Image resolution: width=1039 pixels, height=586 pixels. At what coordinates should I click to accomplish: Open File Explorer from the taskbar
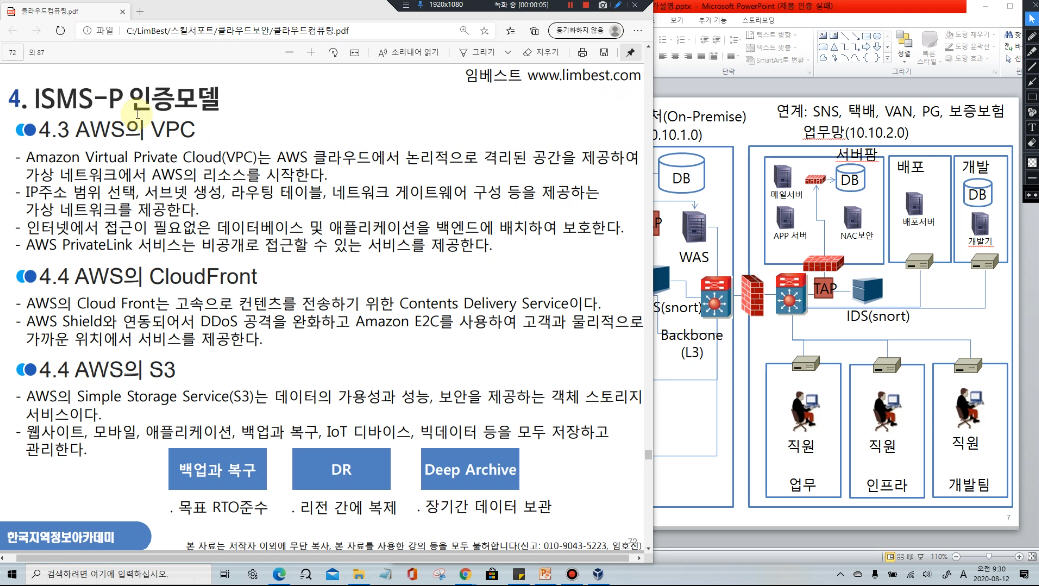tap(358, 574)
